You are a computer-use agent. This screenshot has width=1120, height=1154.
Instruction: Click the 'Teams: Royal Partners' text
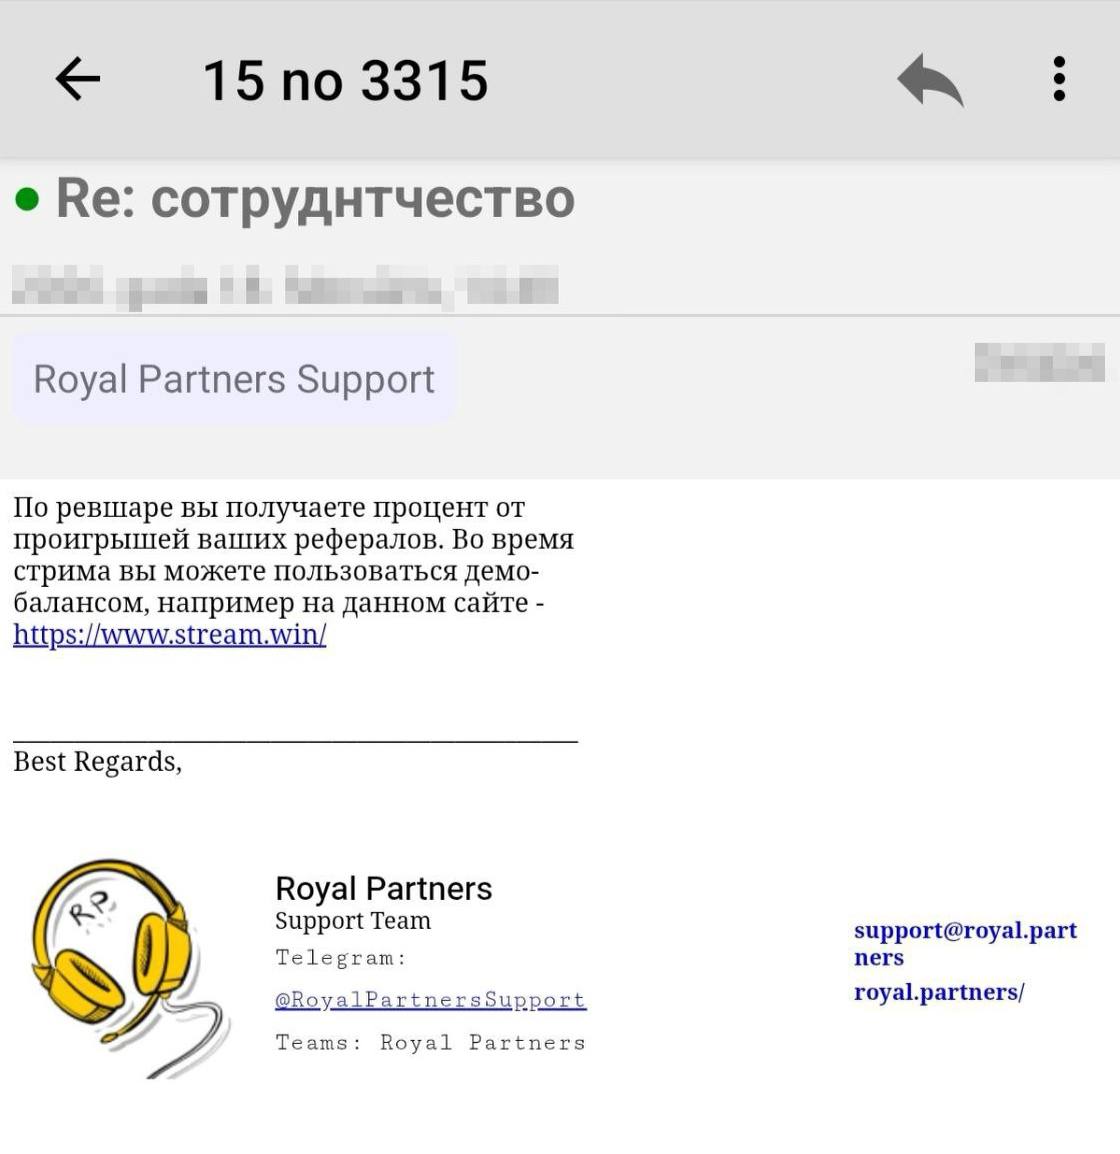[430, 1043]
